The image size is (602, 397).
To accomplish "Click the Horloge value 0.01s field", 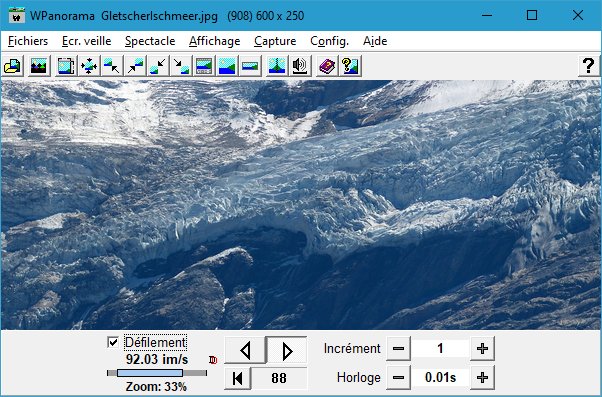I will tap(440, 377).
